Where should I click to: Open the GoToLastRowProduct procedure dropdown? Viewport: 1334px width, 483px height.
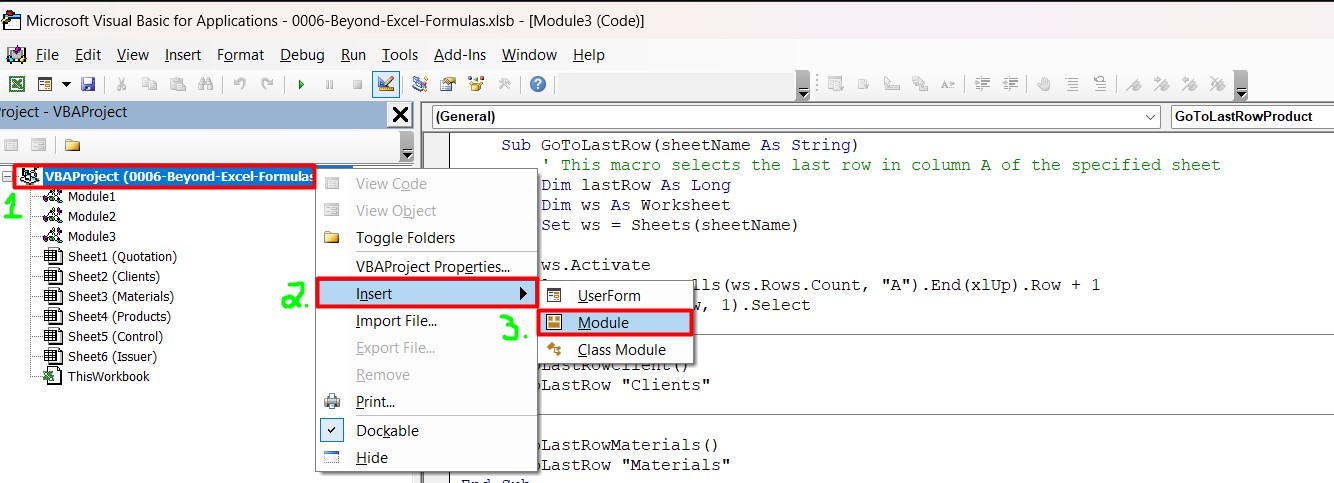[1251, 116]
